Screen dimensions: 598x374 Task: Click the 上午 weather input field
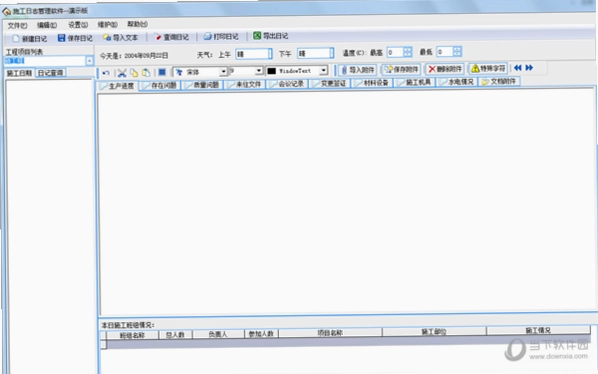(x=254, y=54)
